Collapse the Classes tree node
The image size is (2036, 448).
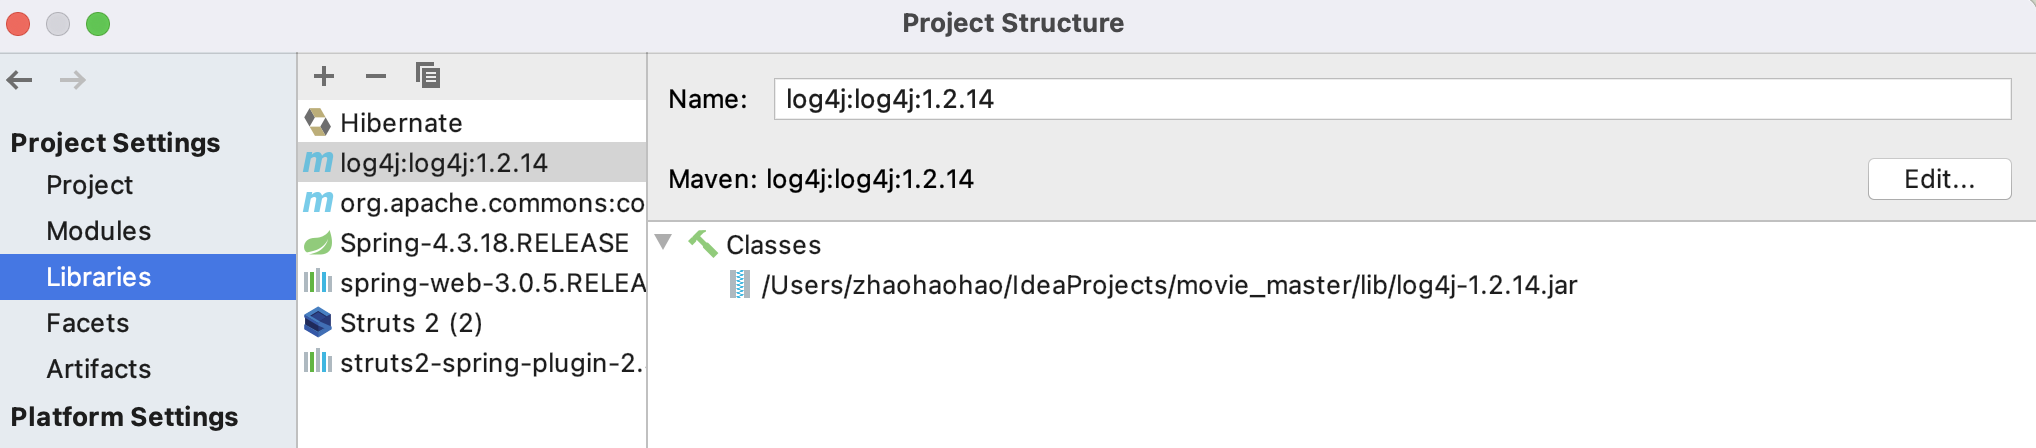click(x=663, y=242)
